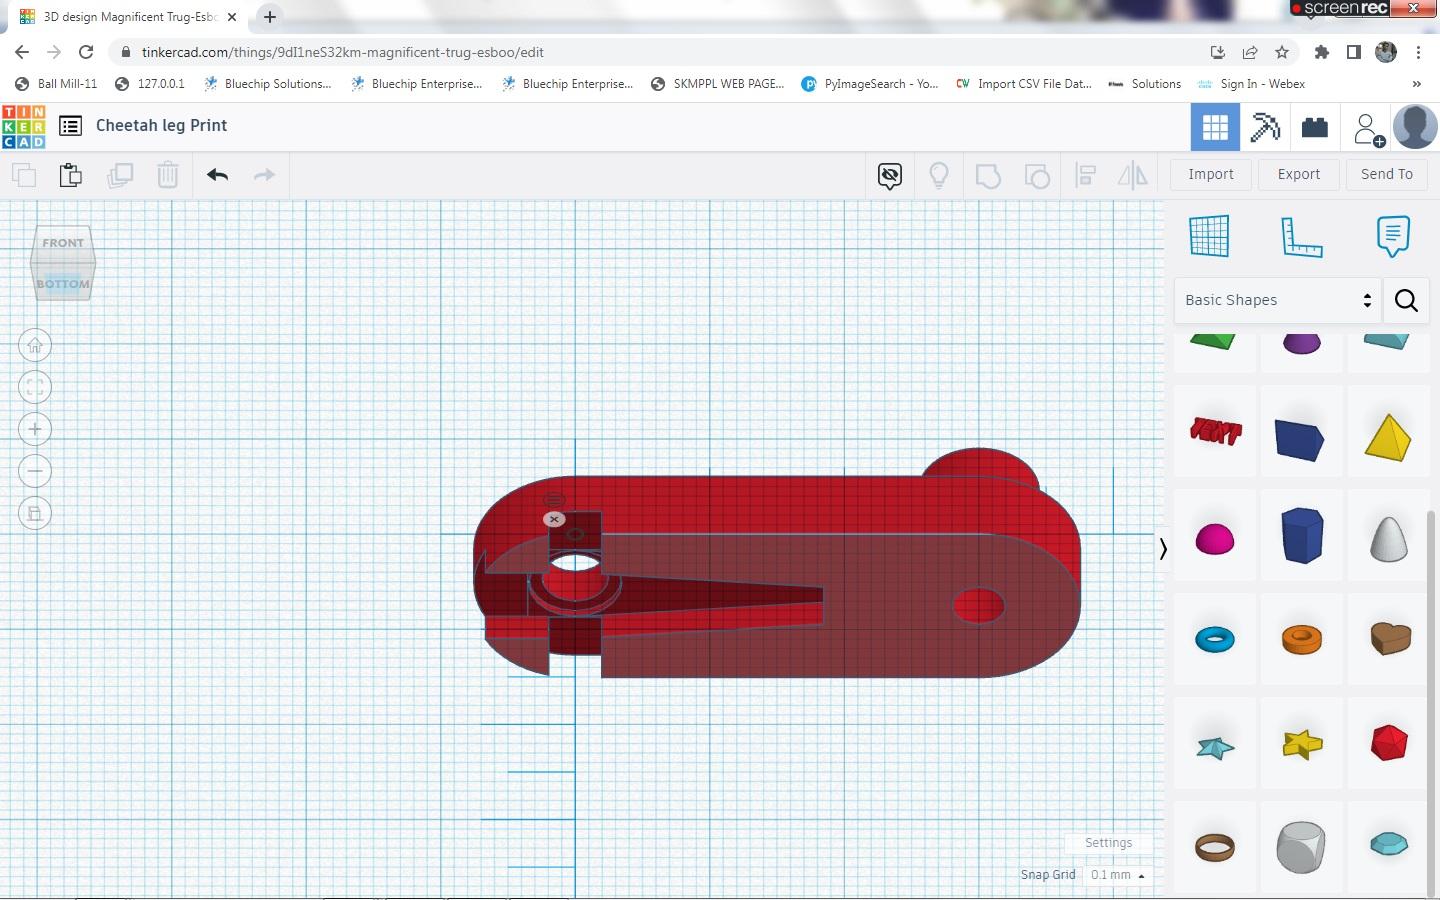Click the Ungroup shapes icon
The width and height of the screenshot is (1440, 900).
[1037, 176]
